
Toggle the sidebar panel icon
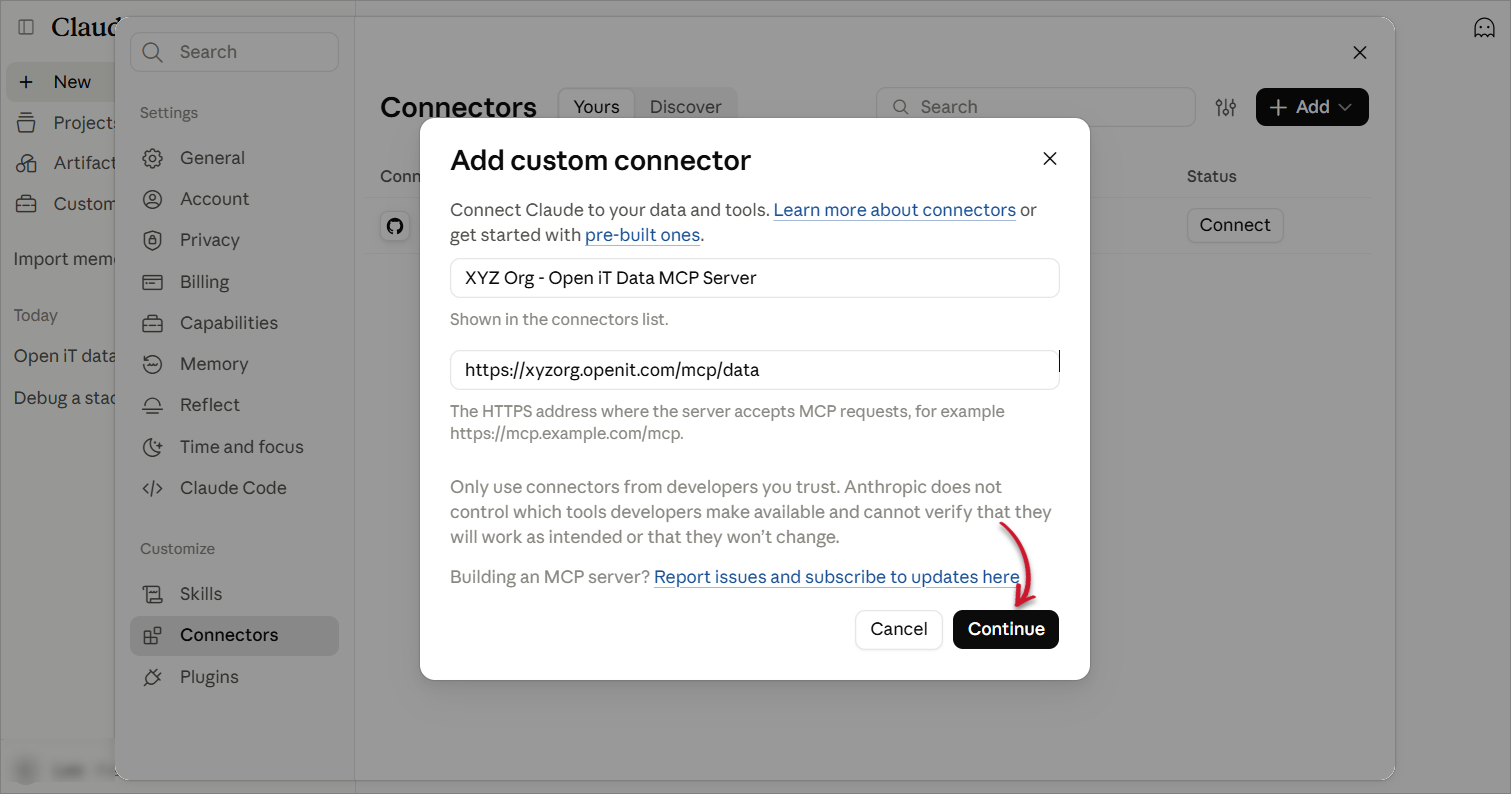click(26, 27)
